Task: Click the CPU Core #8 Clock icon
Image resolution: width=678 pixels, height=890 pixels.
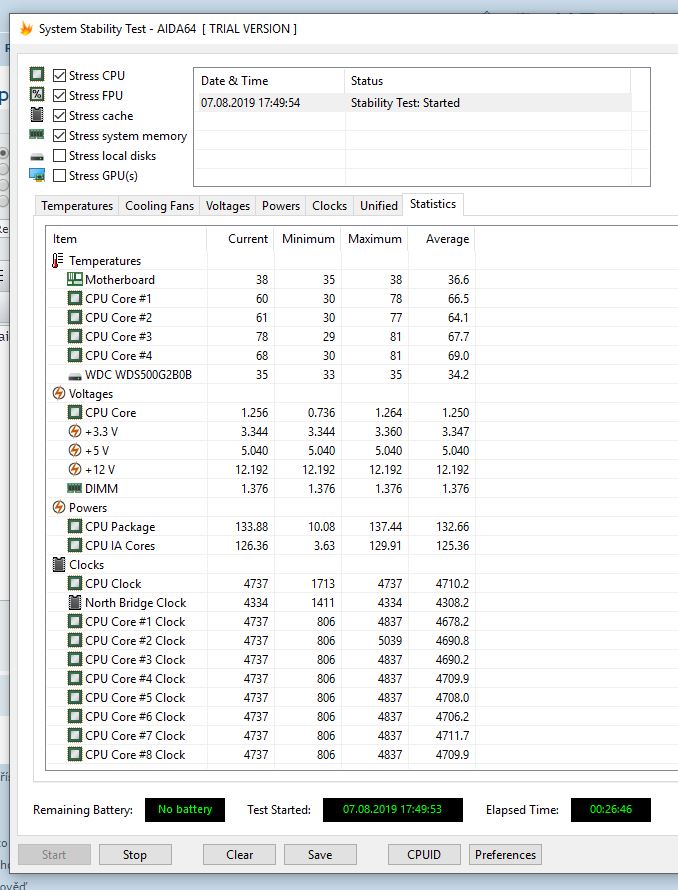Action: [x=74, y=754]
